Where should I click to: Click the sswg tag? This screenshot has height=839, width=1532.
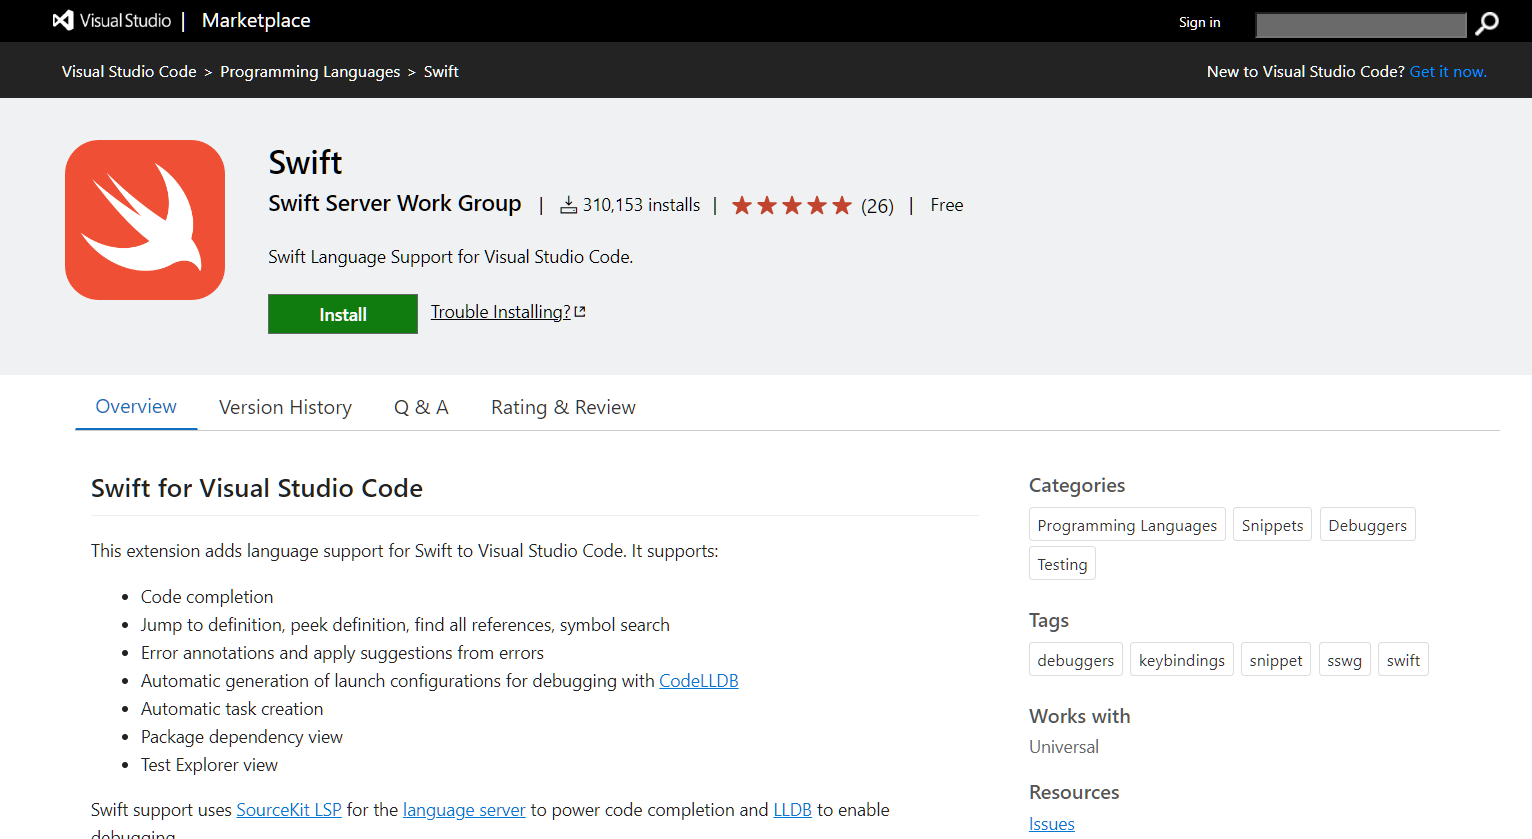[1344, 660]
